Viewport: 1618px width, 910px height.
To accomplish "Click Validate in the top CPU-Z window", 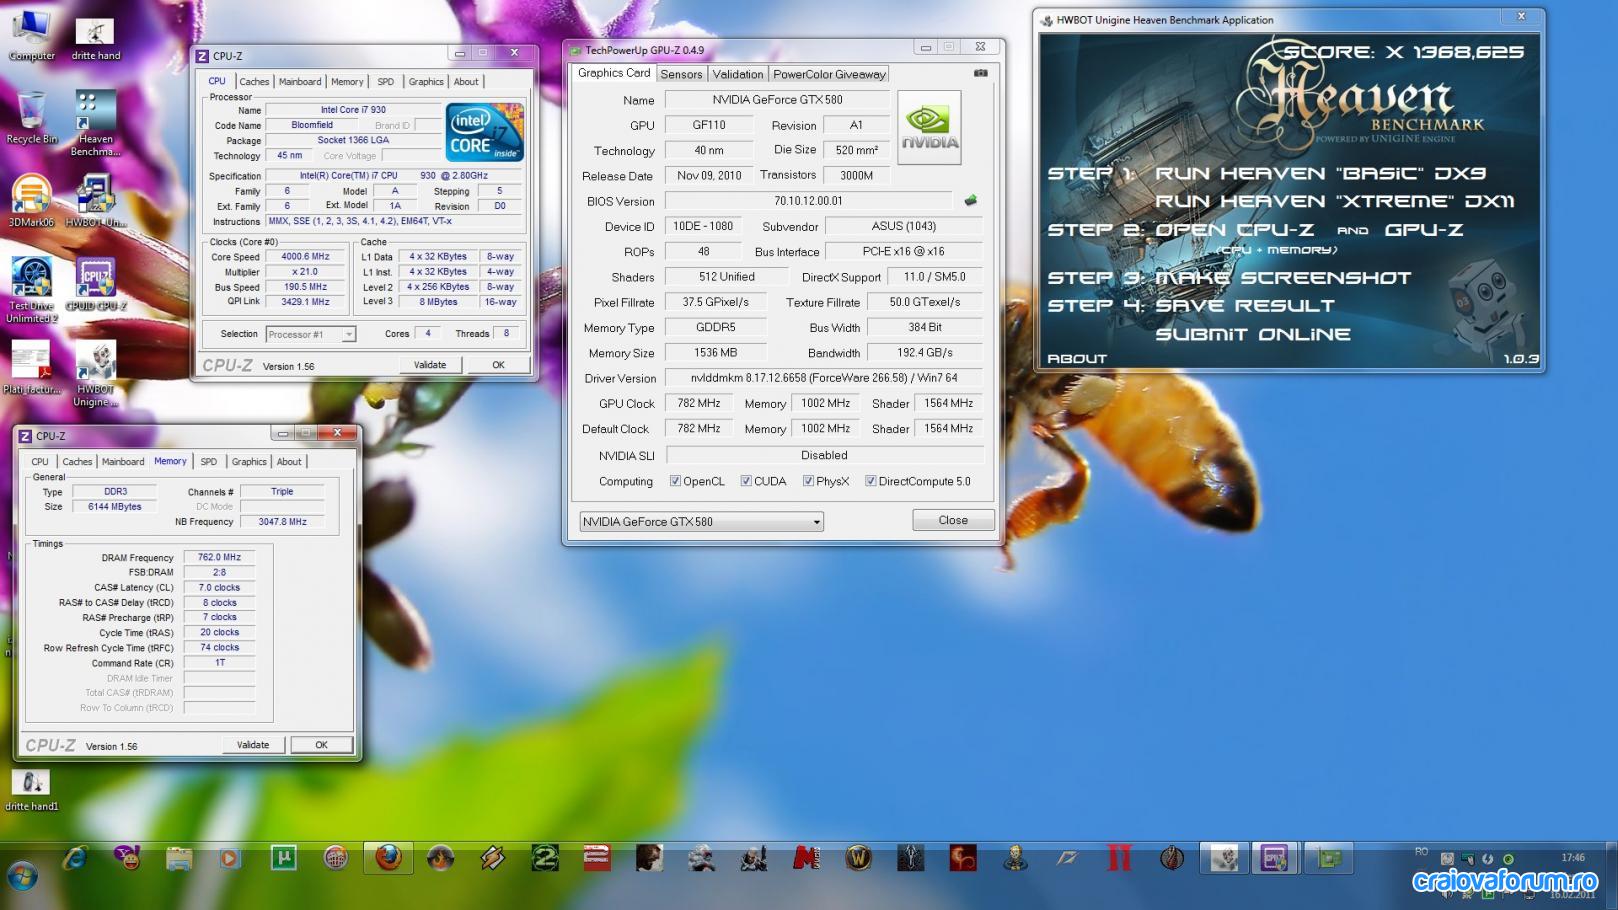I will (430, 365).
